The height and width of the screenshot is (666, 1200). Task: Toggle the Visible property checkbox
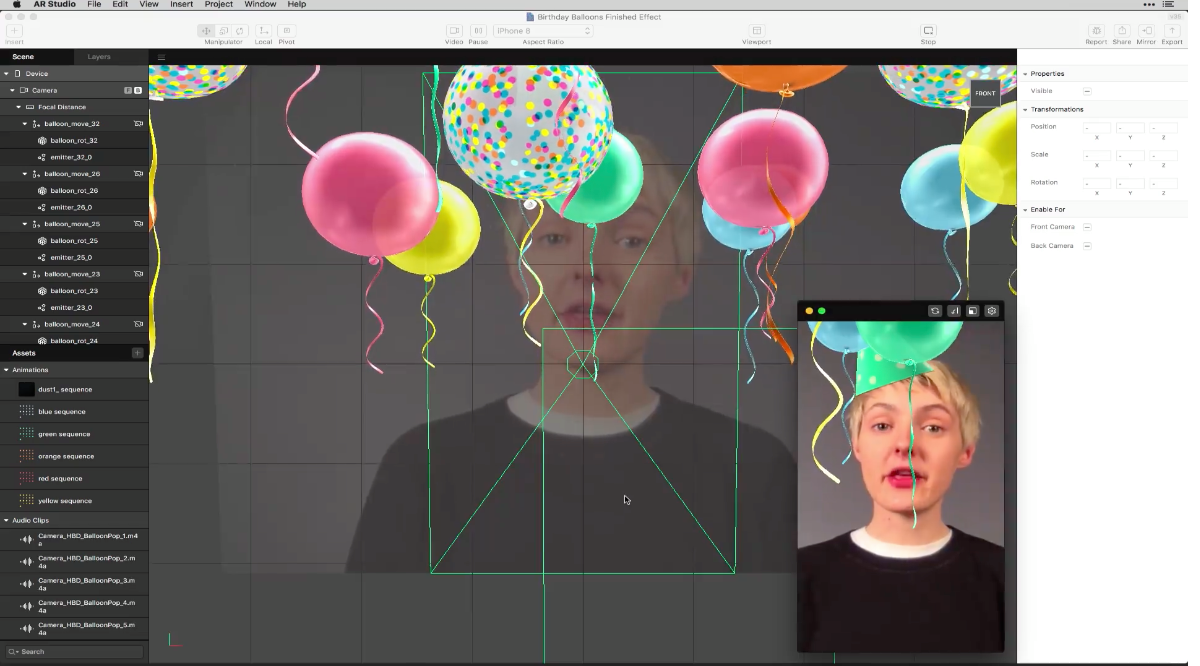[1088, 90]
